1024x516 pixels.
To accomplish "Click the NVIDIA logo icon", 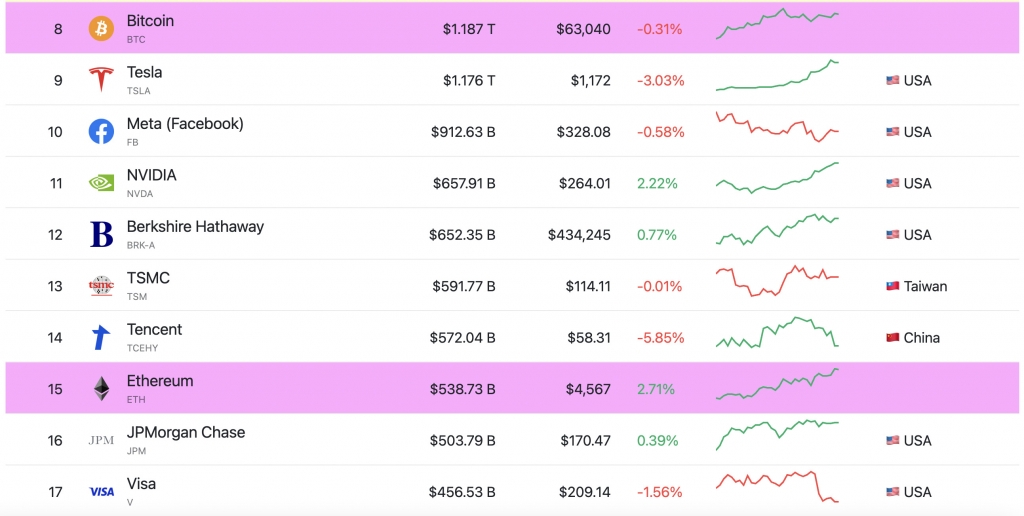I will pos(101,184).
